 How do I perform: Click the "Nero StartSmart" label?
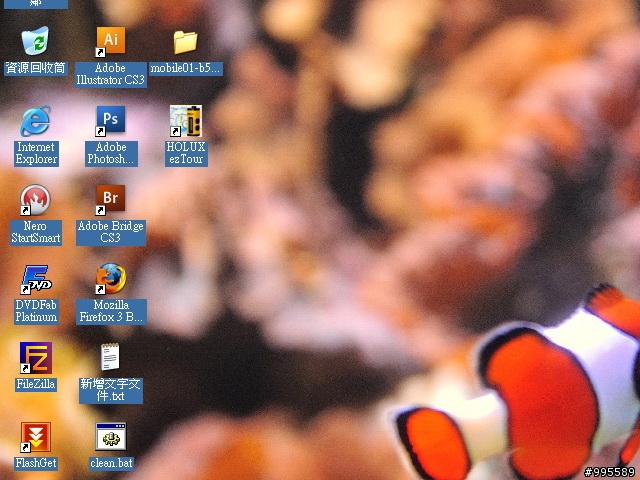coord(36,233)
